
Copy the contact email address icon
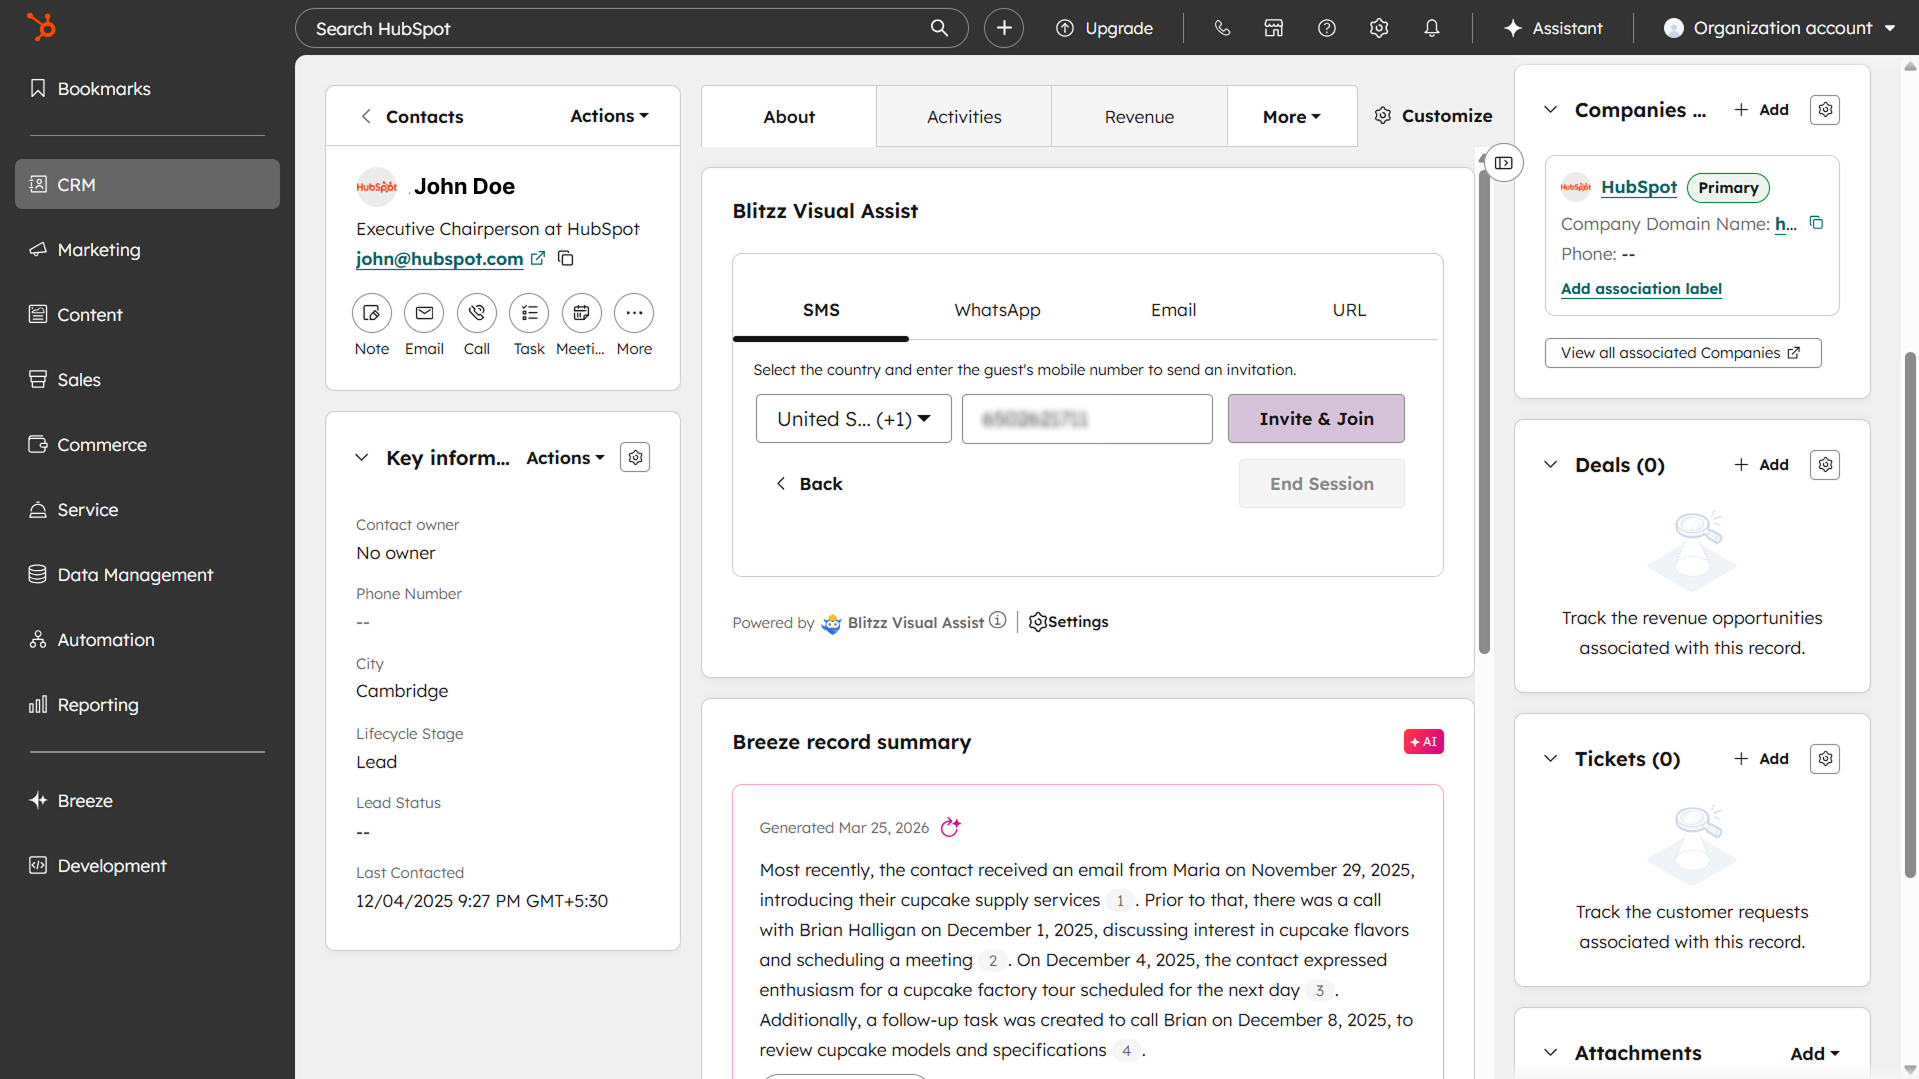tap(565, 258)
